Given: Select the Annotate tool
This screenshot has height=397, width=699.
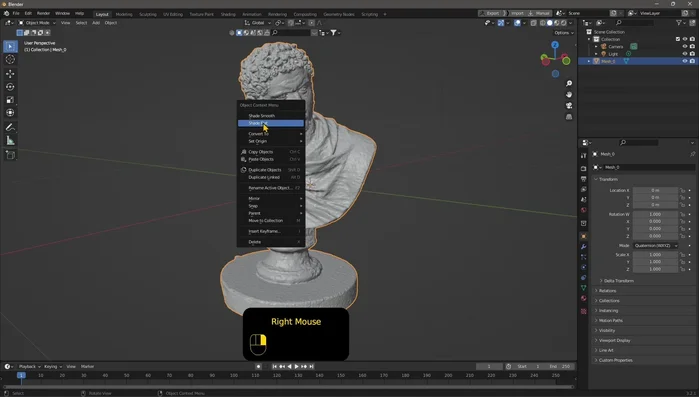Looking at the screenshot, I should tap(10, 127).
